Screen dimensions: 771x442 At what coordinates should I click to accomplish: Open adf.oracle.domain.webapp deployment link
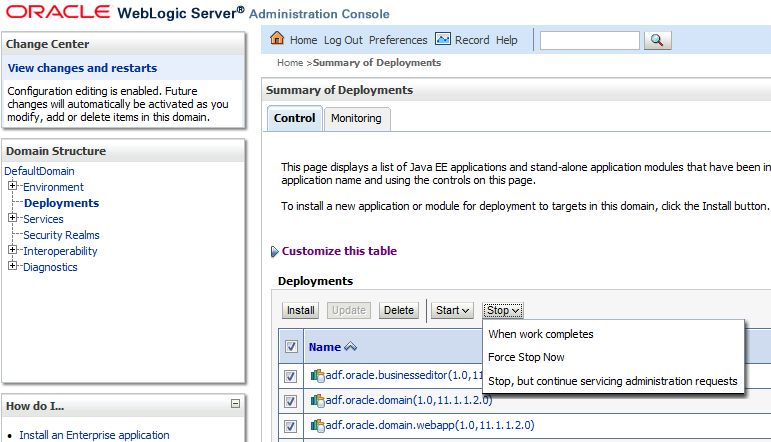(x=430, y=425)
